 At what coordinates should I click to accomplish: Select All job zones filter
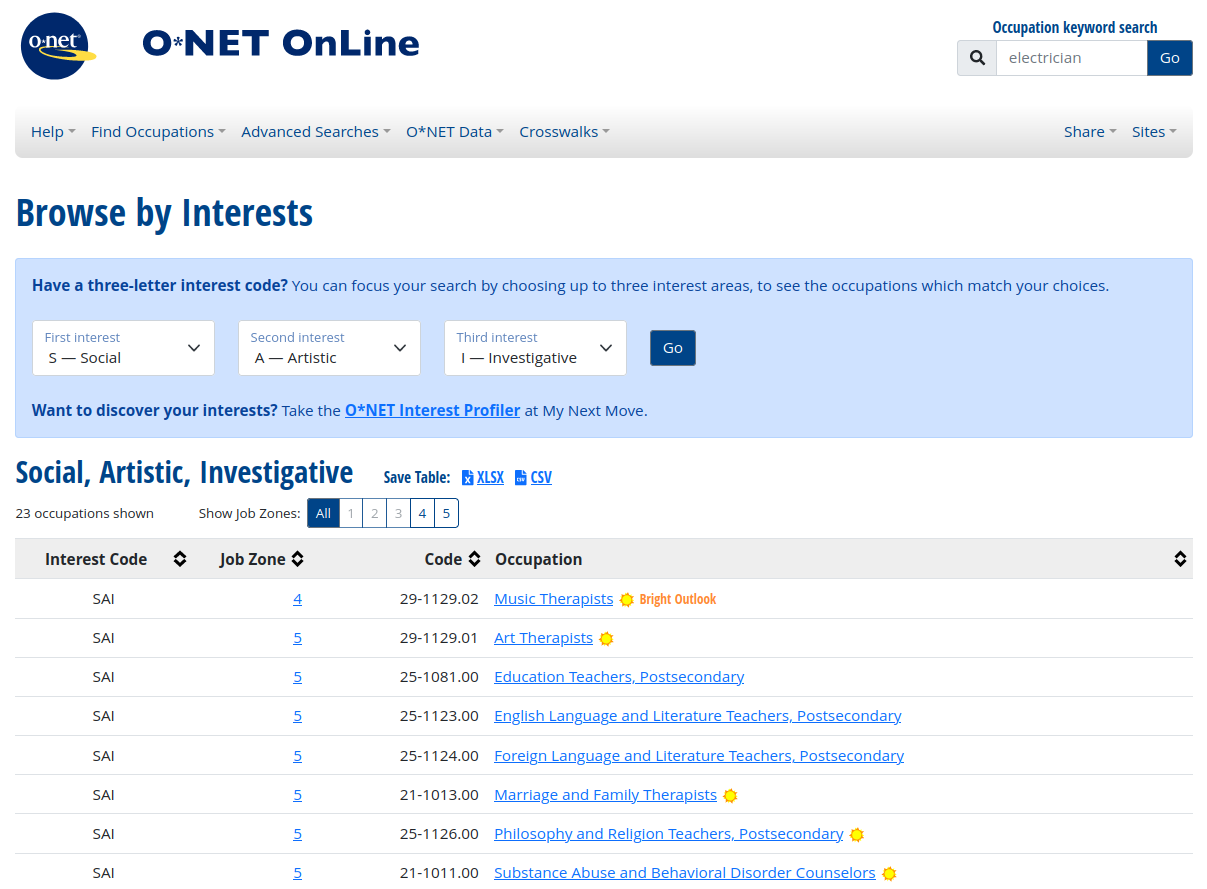click(x=323, y=513)
